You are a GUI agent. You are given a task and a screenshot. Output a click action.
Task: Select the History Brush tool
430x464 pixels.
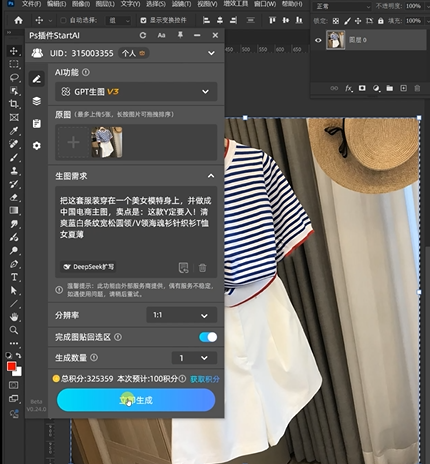click(14, 184)
